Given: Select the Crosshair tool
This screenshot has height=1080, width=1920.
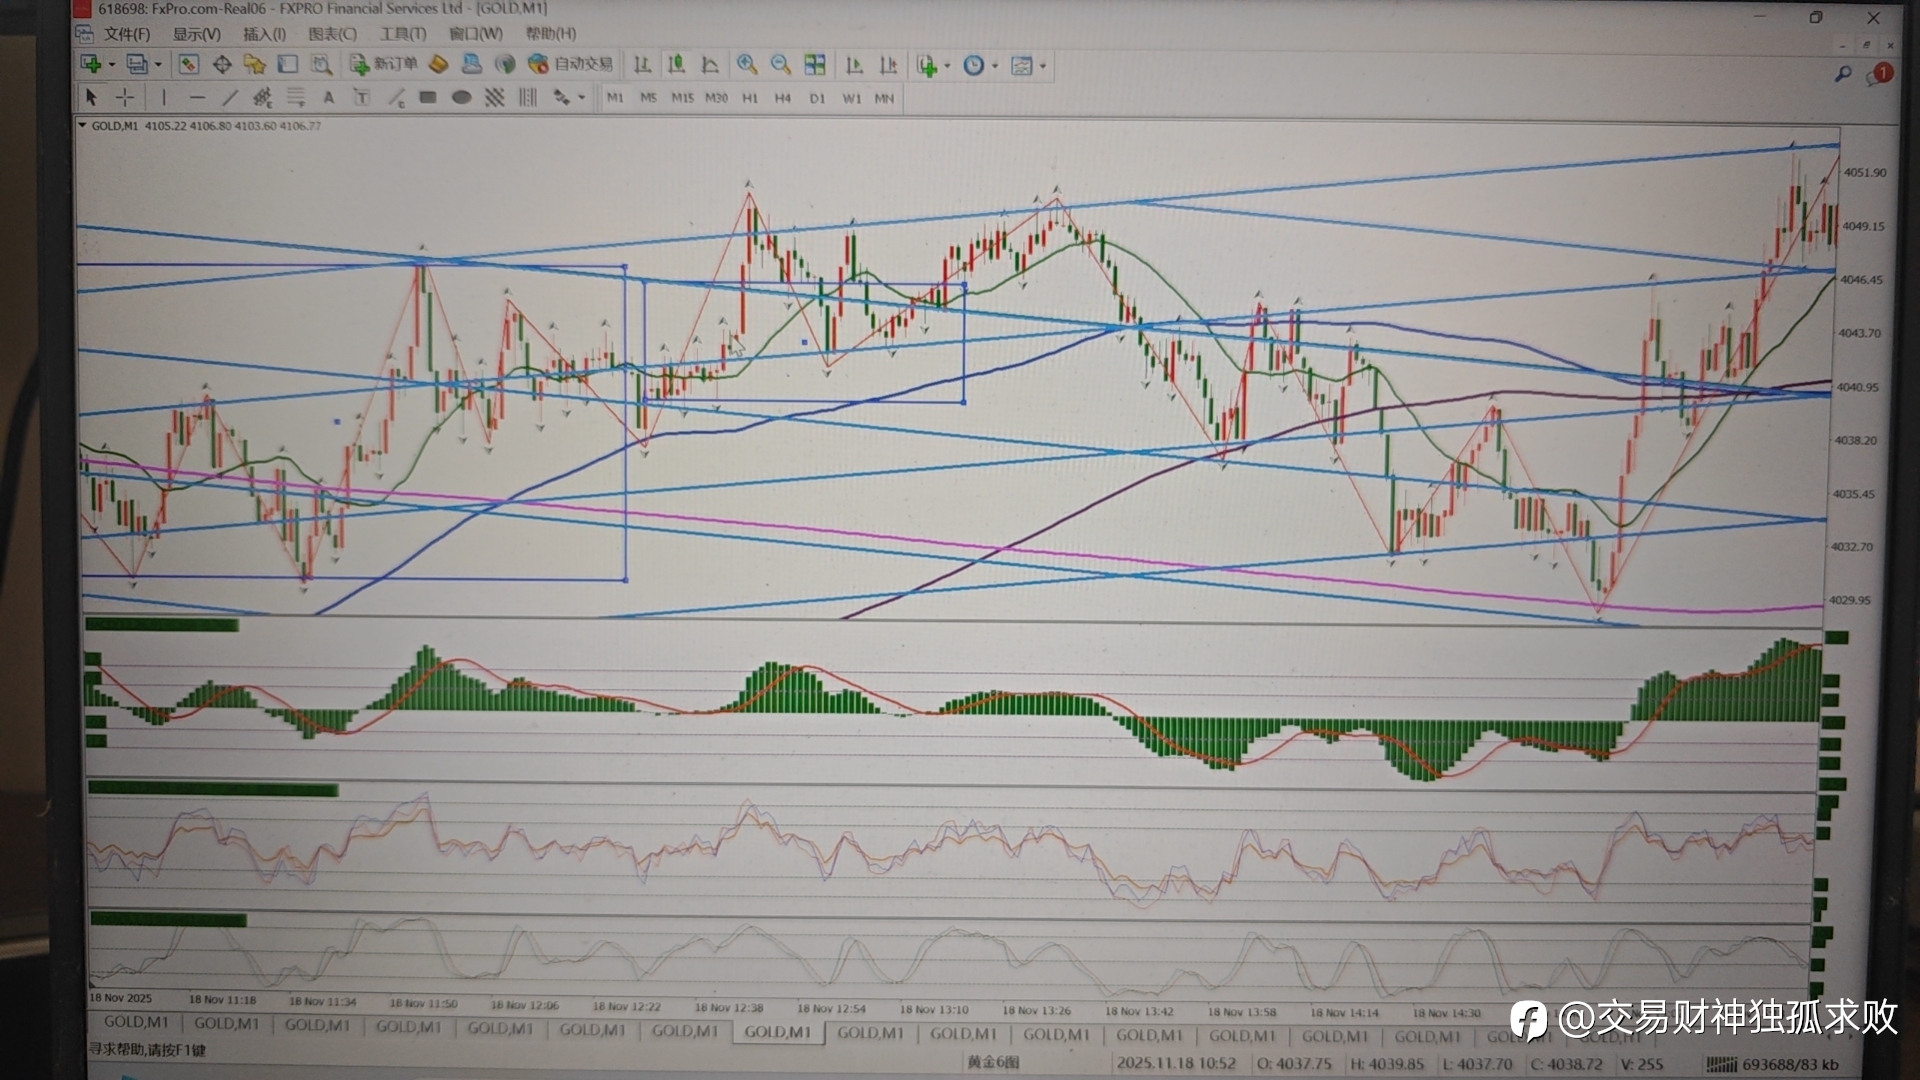Looking at the screenshot, I should point(125,97).
